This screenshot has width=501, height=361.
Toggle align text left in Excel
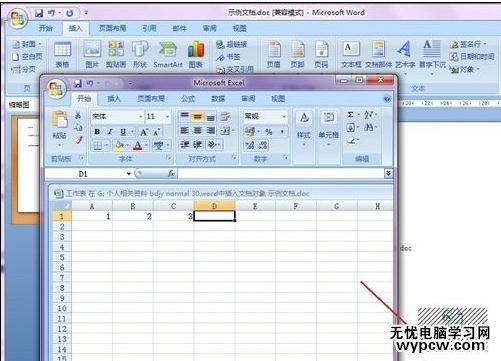point(184,131)
